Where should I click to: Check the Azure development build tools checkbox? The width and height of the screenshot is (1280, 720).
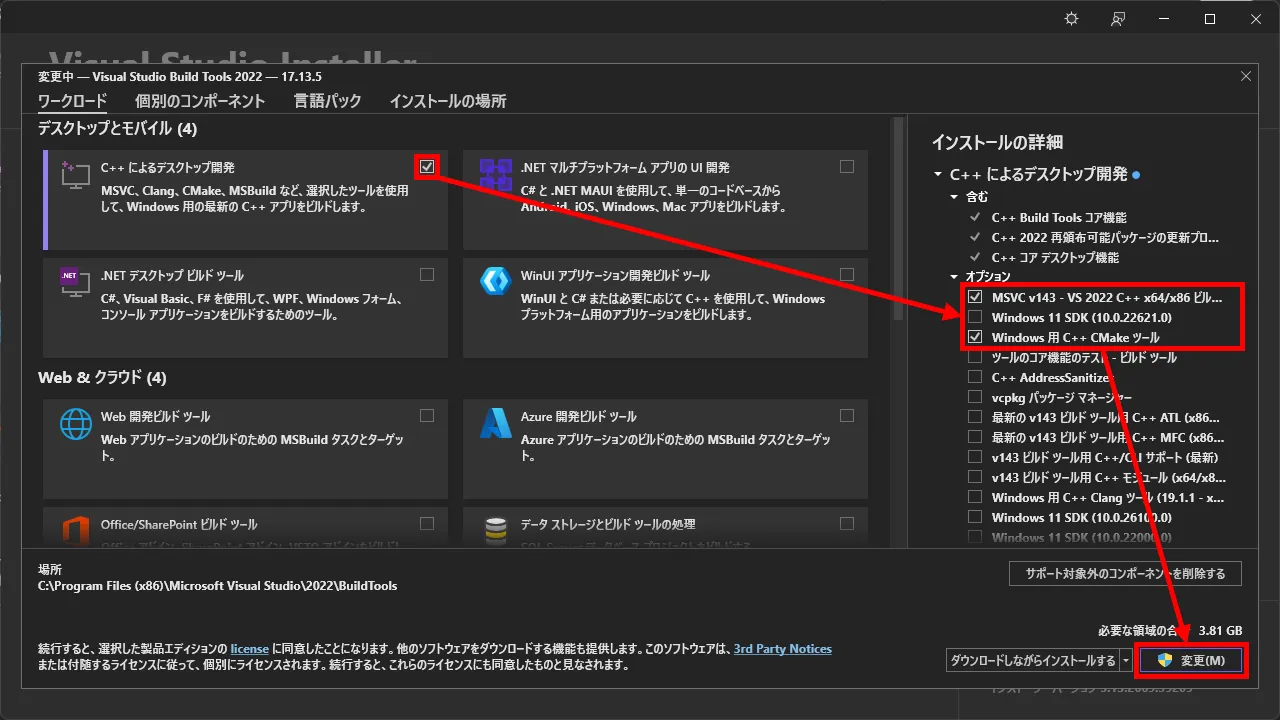(x=847, y=415)
